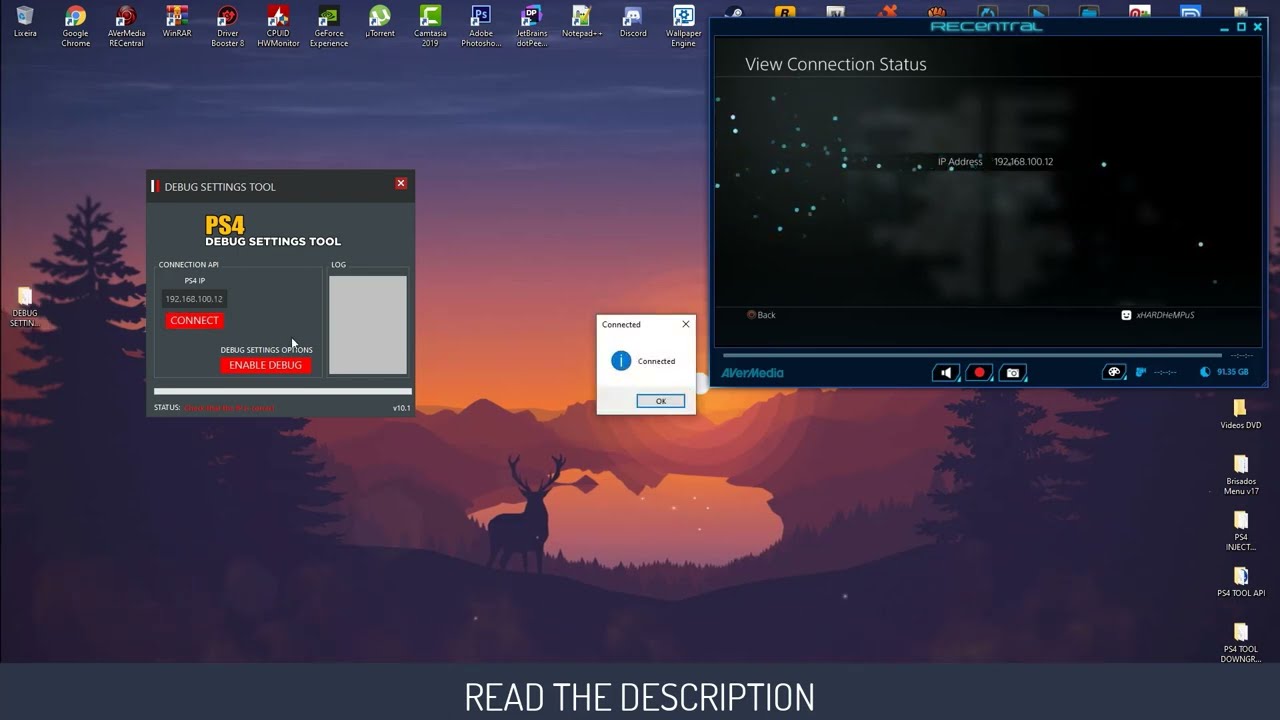Screen dimensions: 1280x720
Task: Select the Adobe Photoshop desktop icon
Action: coord(481,26)
